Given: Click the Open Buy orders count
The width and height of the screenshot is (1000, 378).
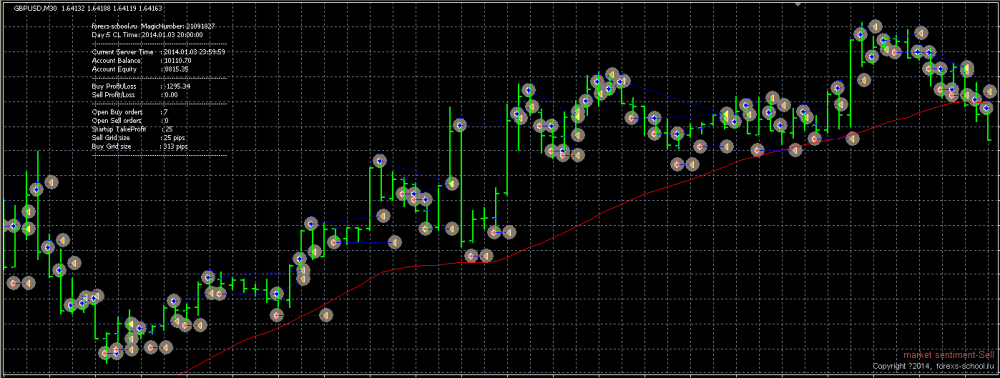Looking at the screenshot, I should pyautogui.click(x=165, y=112).
